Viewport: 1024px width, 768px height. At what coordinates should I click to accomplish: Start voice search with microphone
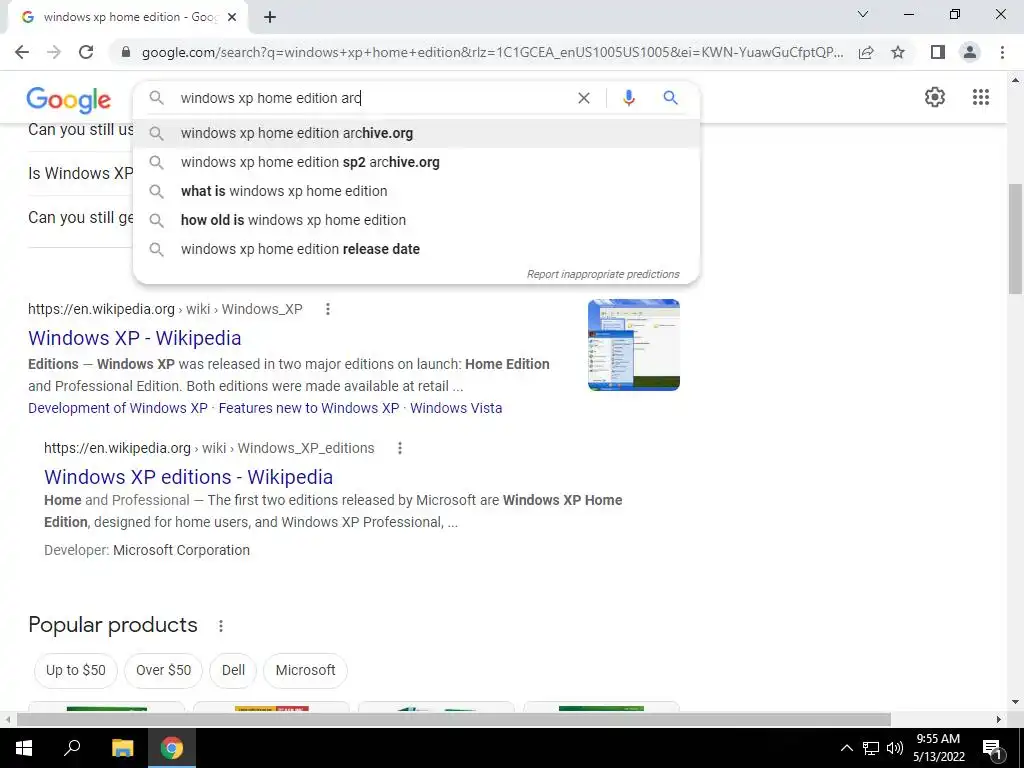628,98
